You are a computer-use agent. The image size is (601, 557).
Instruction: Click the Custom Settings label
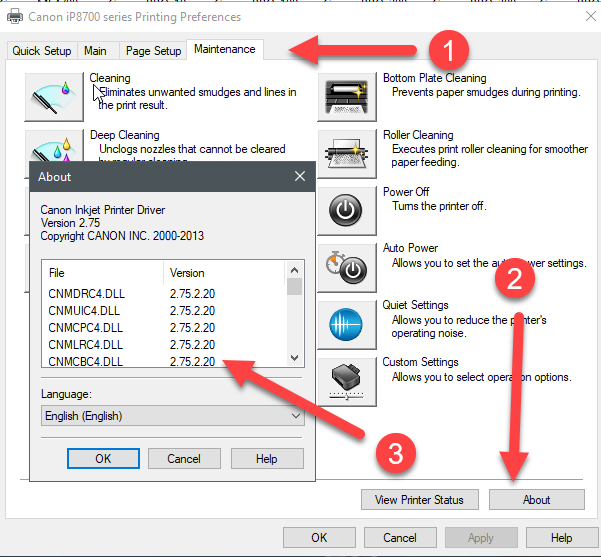click(420, 362)
